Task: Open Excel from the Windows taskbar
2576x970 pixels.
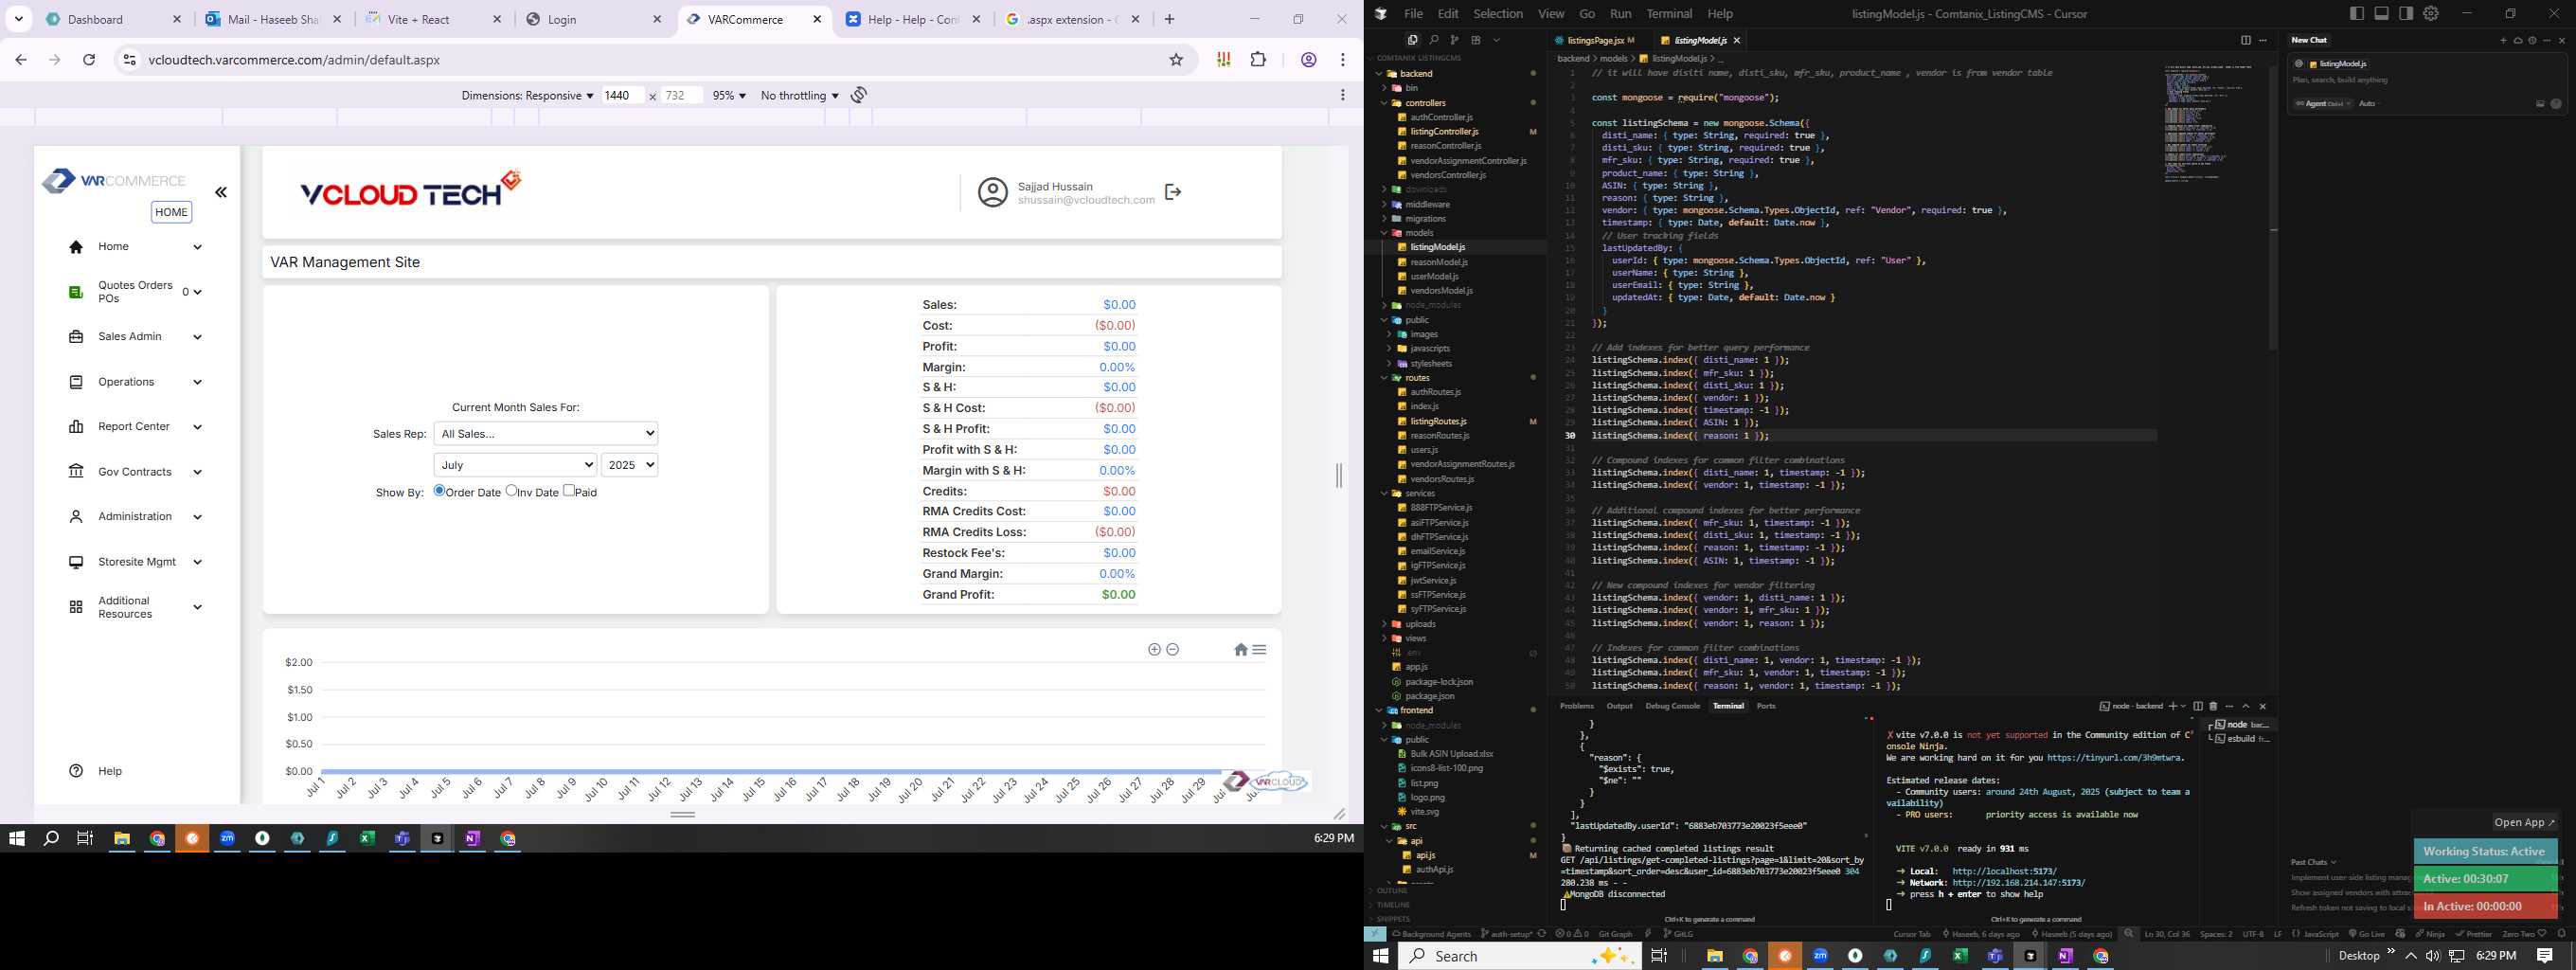Action: tap(1960, 956)
